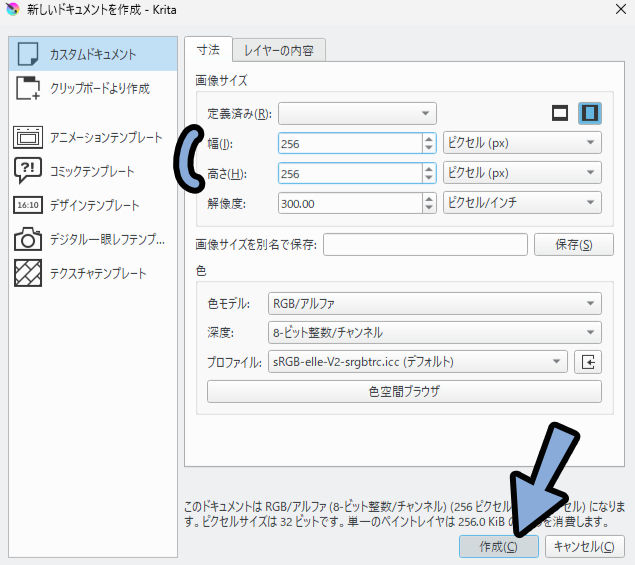
Task: Click the キャンセル(C) button
Action: pos(584,547)
